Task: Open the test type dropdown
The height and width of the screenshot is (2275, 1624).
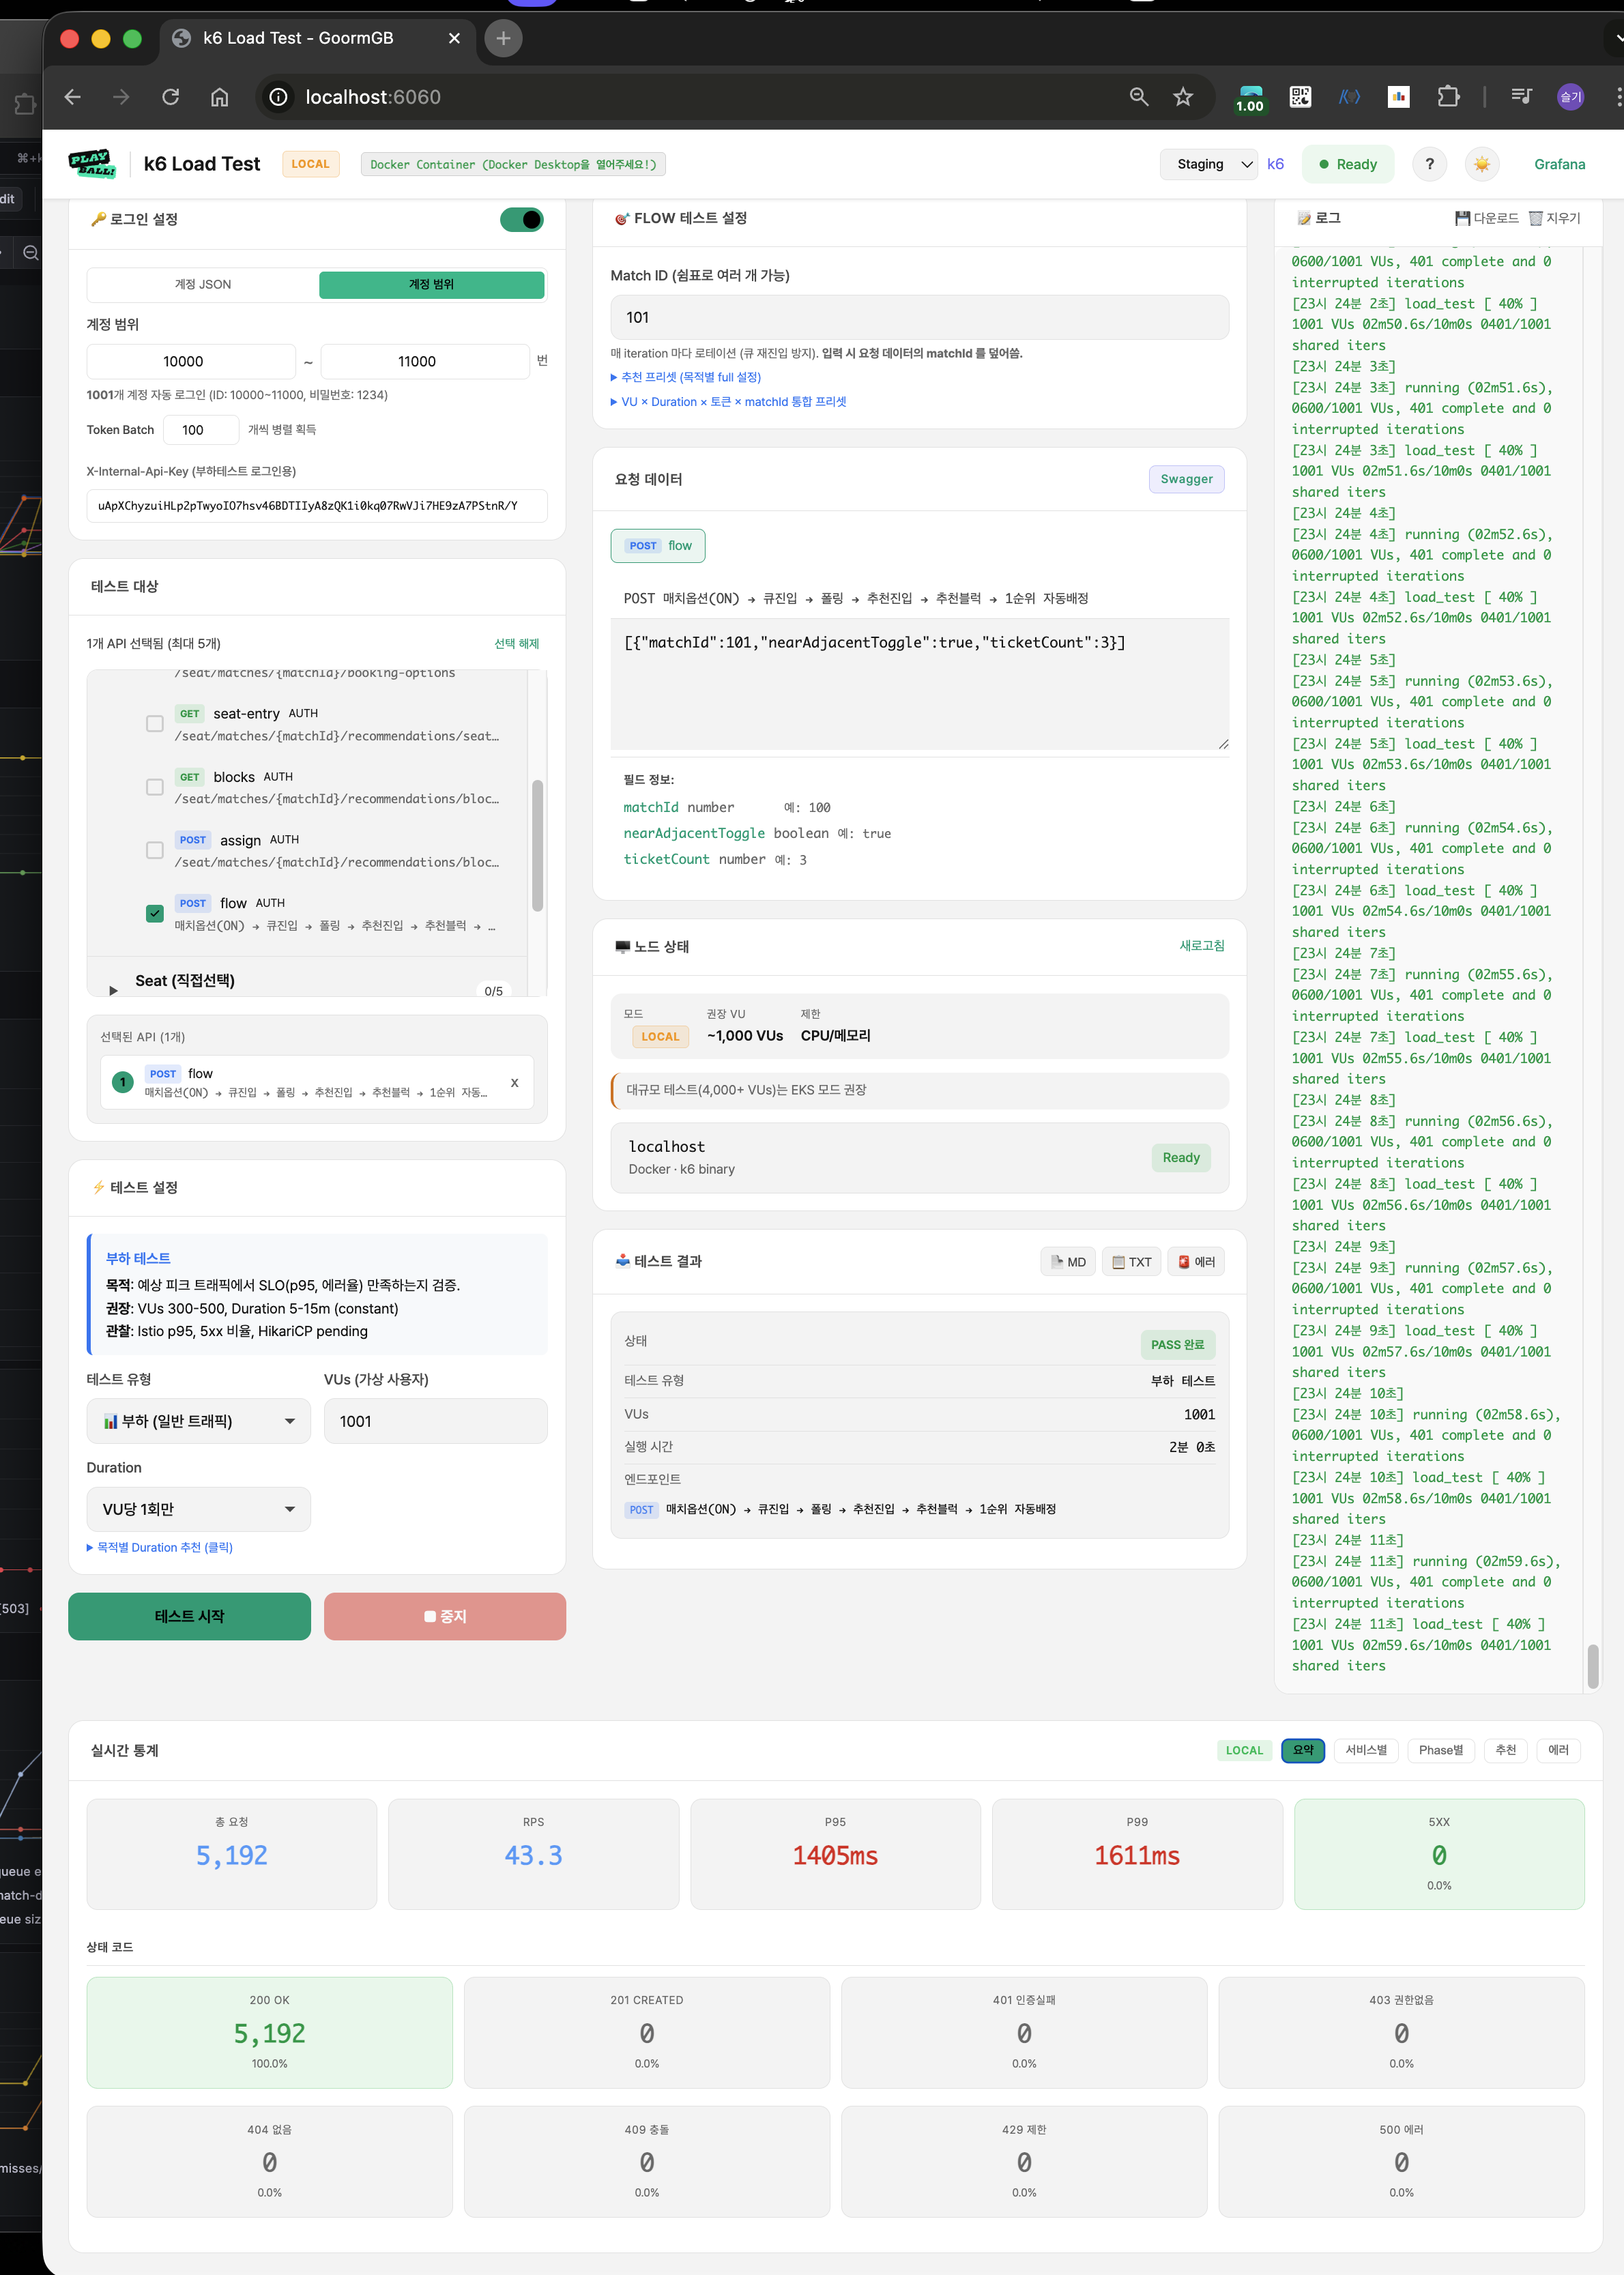Action: pos(198,1421)
